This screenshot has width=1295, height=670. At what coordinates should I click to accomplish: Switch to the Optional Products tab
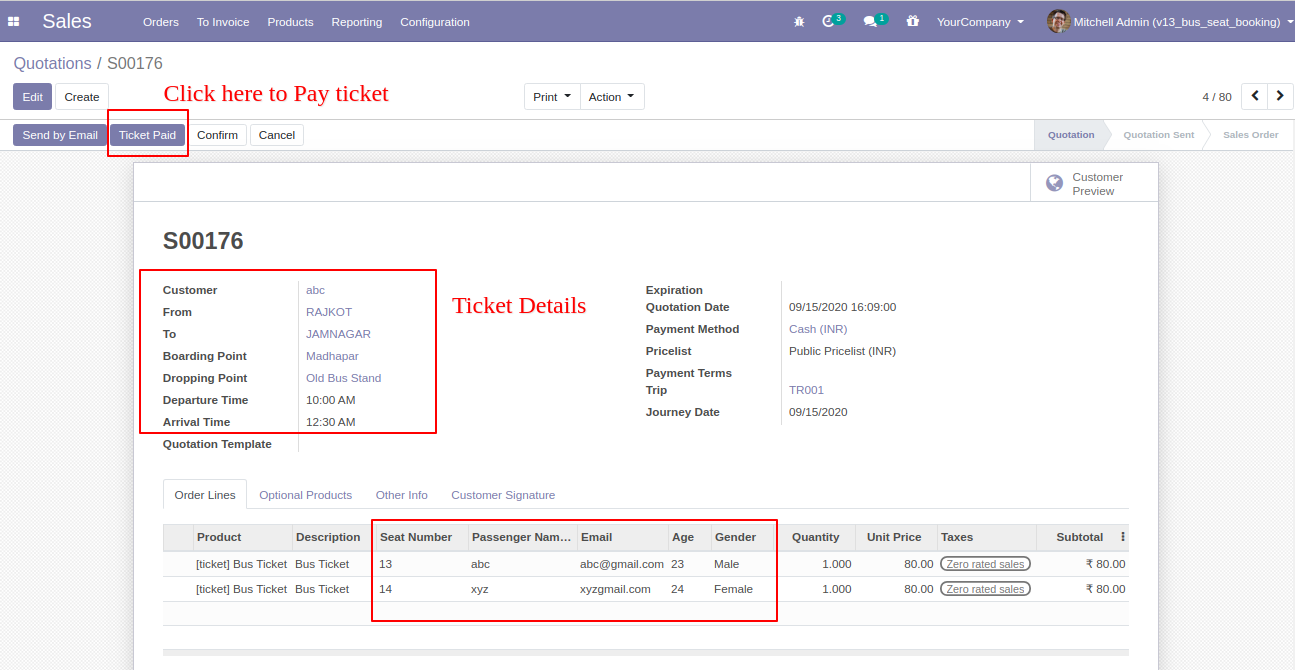(306, 495)
